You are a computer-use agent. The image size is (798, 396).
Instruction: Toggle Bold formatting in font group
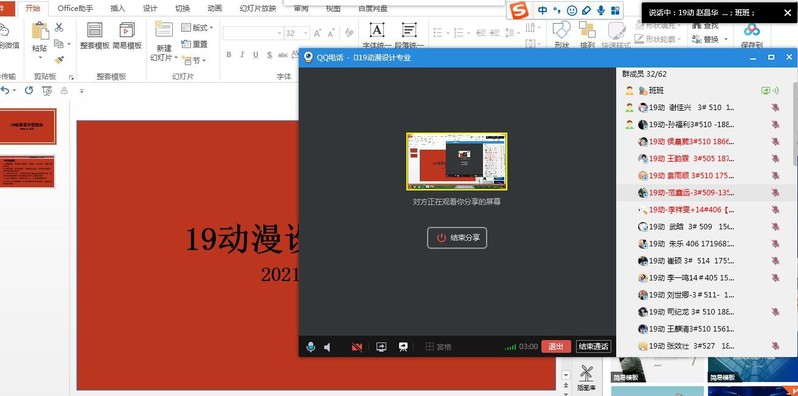229,55
